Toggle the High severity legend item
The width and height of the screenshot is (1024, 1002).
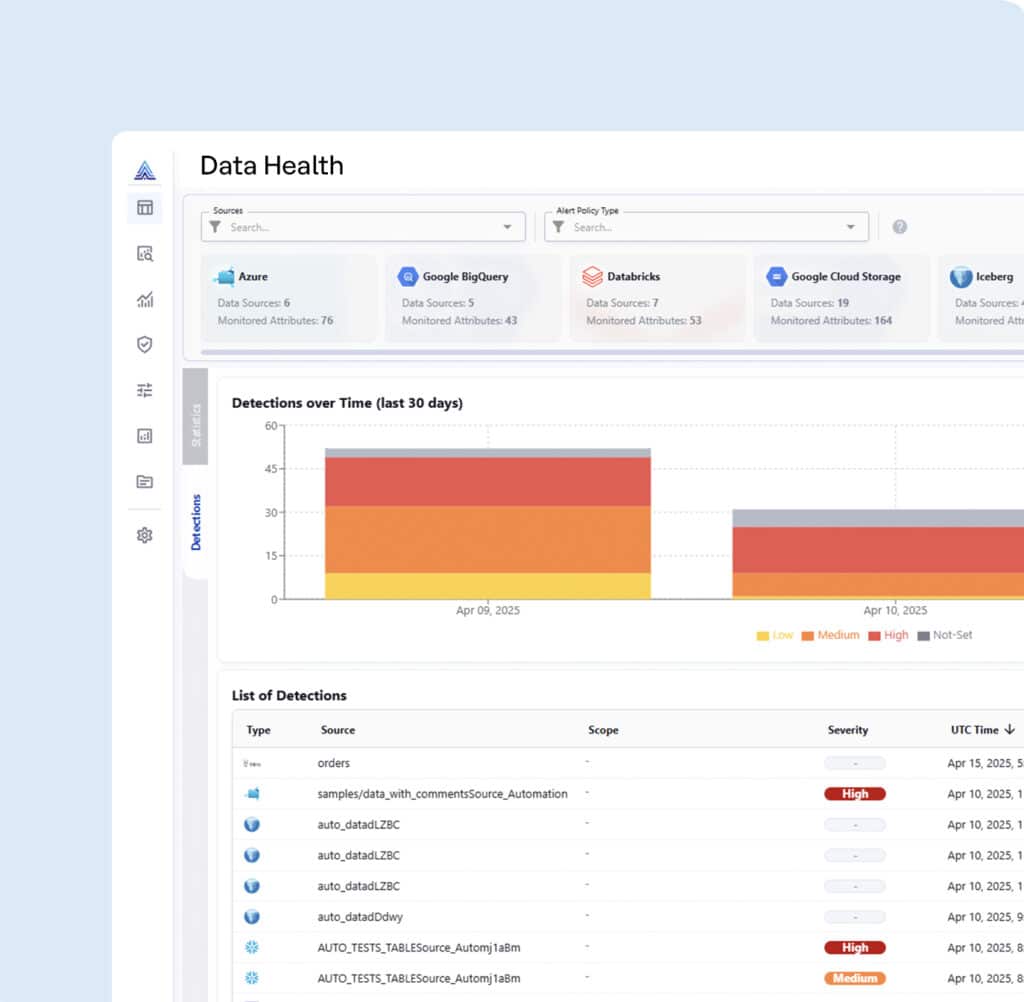[x=884, y=635]
